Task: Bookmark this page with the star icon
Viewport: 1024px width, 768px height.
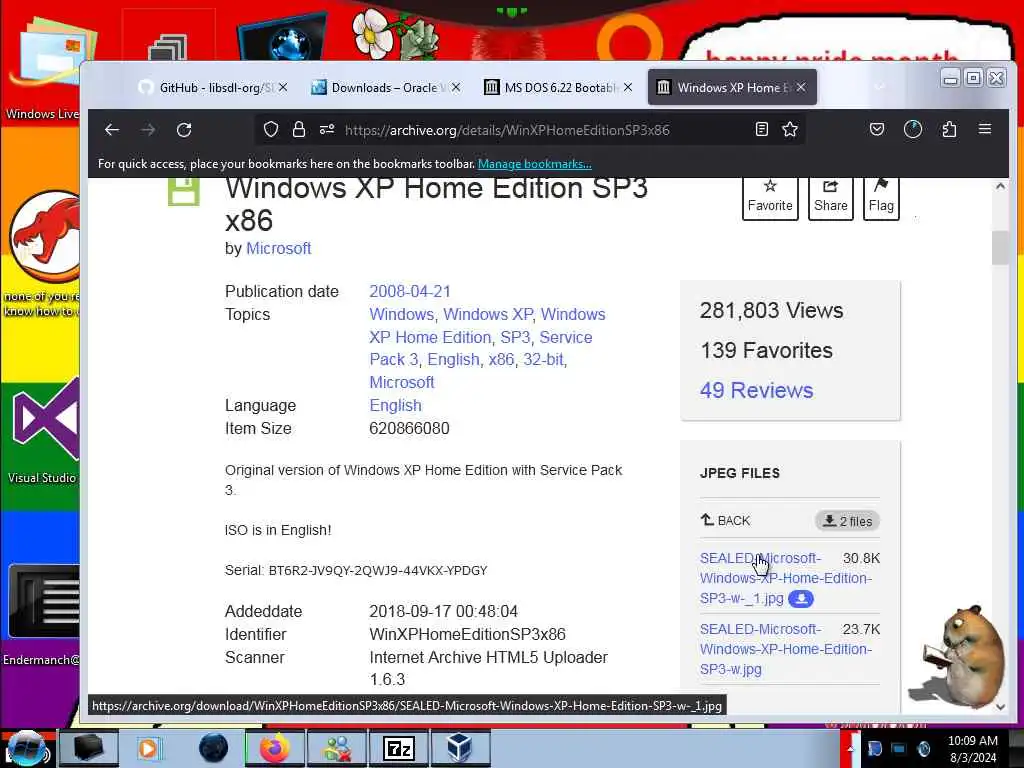Action: click(x=790, y=129)
